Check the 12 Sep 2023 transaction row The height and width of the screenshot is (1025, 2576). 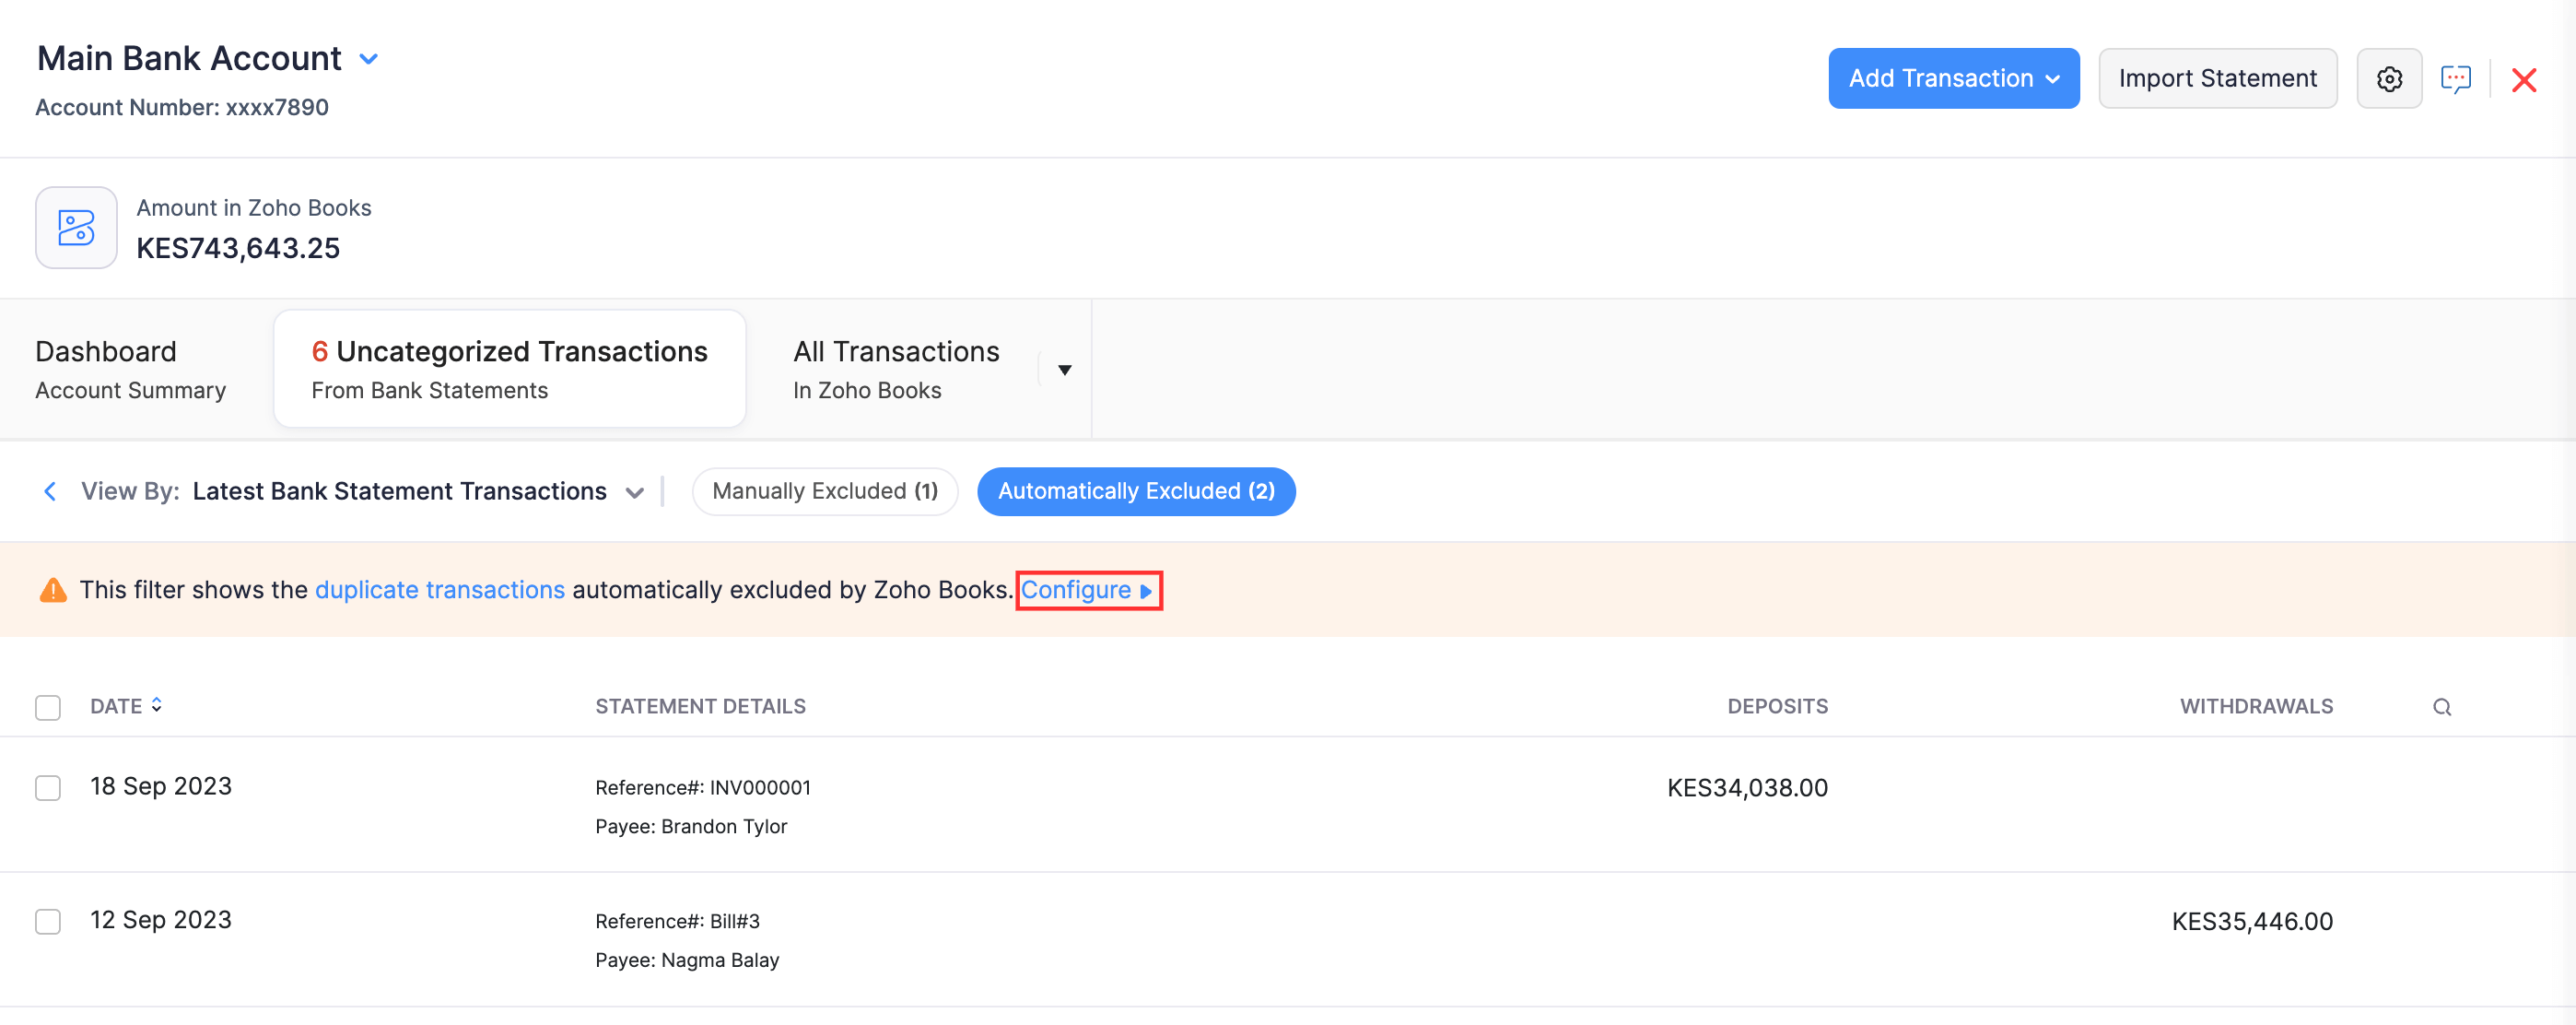tap(47, 921)
